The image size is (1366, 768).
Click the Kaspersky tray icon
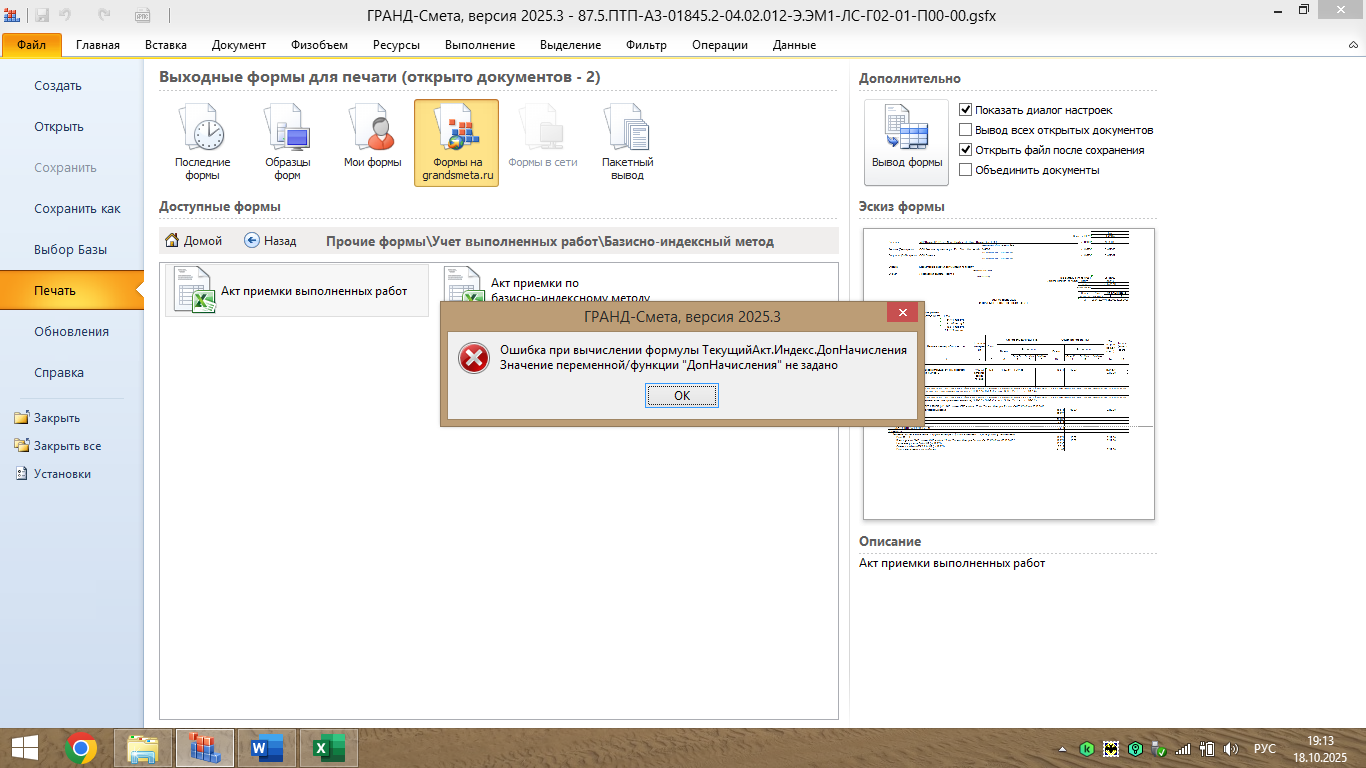(1087, 748)
